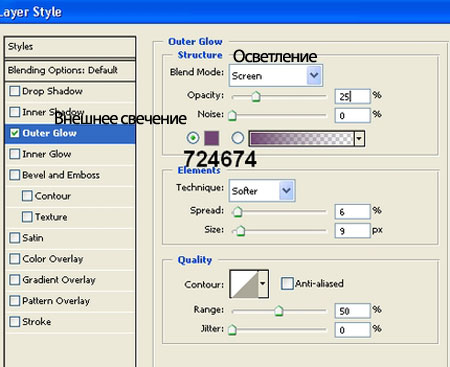Click the Spread percentage input field
The height and width of the screenshot is (367, 450).
353,212
